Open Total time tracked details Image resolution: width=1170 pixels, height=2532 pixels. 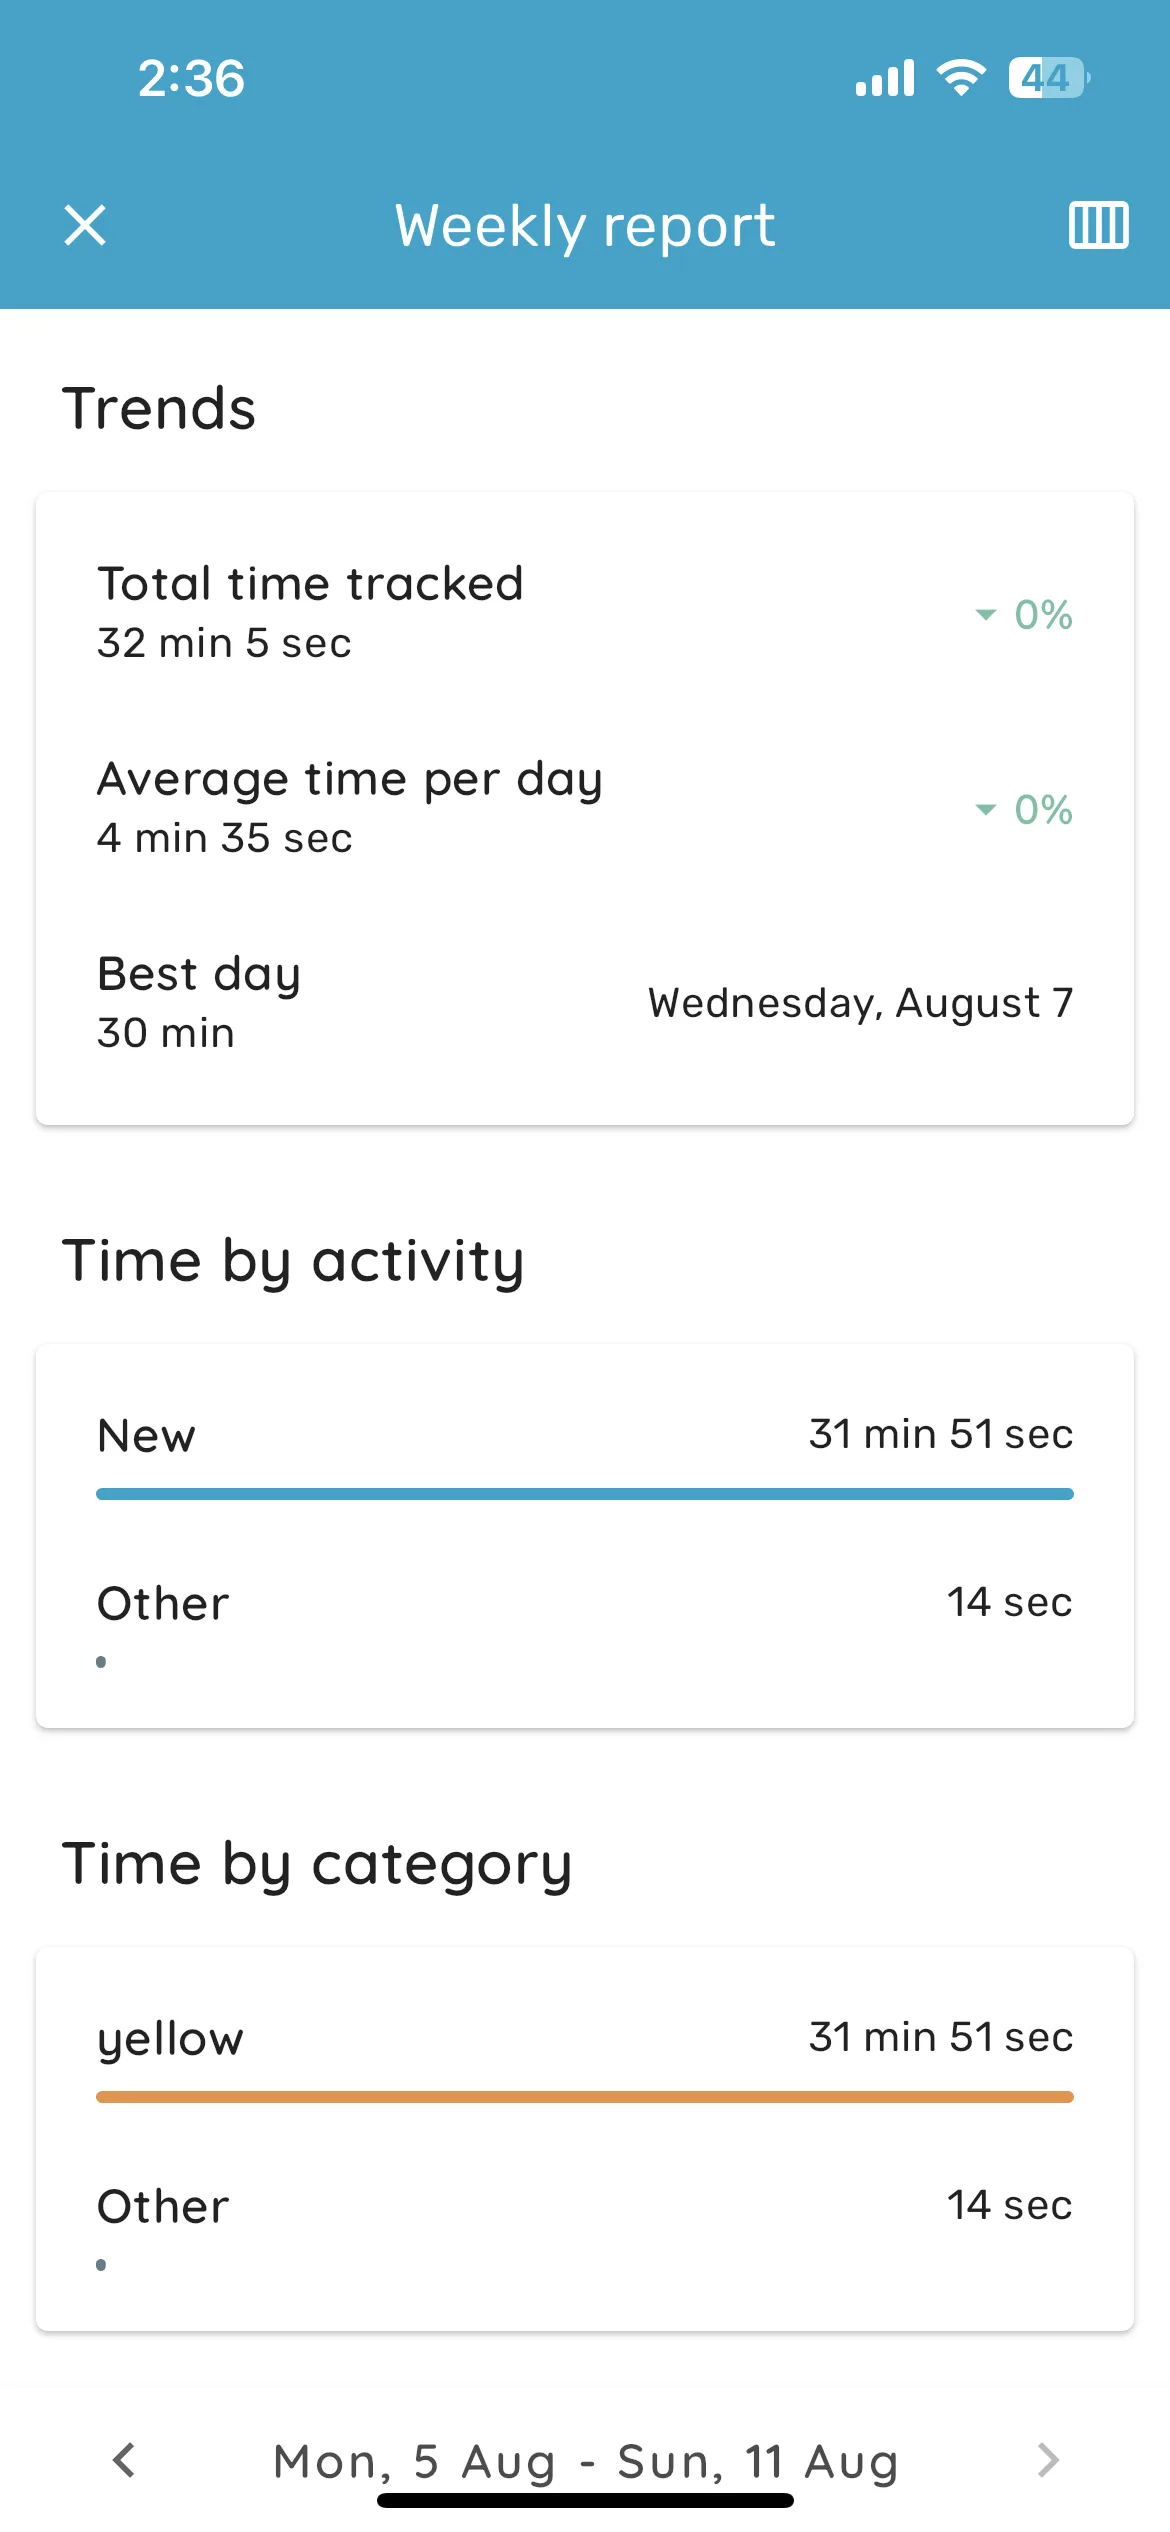pyautogui.click(x=585, y=612)
